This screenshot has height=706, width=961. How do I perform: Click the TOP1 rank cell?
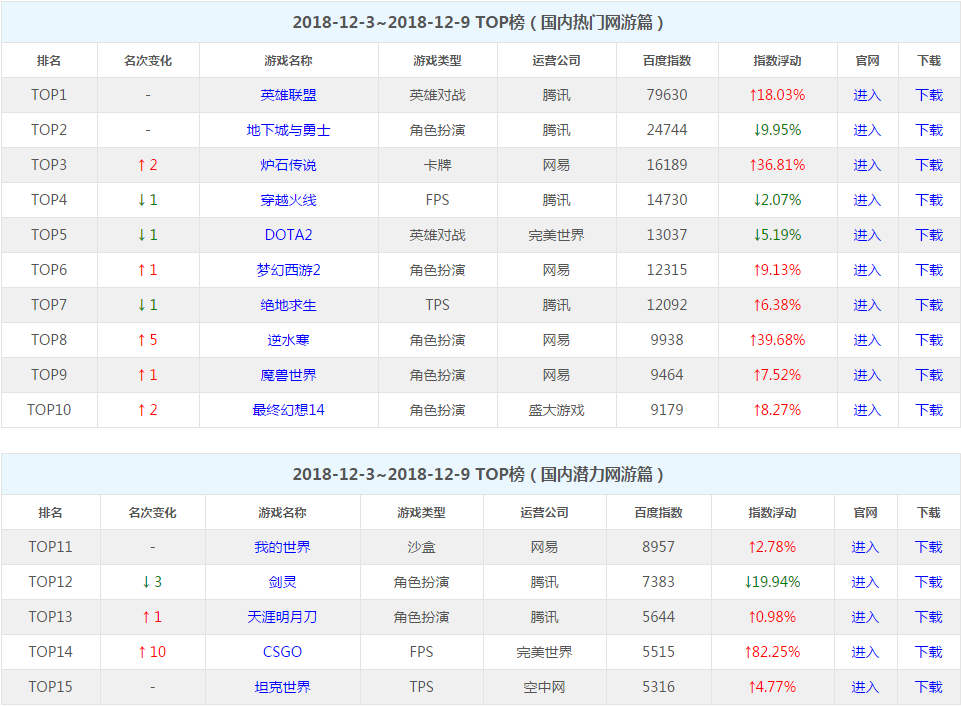(49, 95)
